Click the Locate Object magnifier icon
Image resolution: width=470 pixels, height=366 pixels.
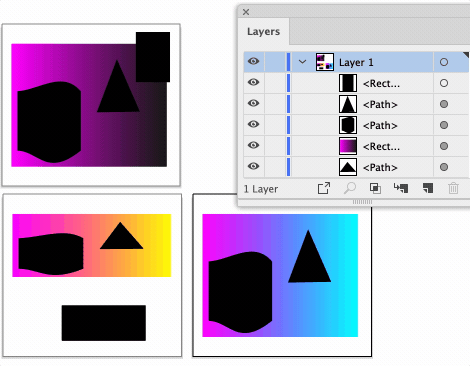click(x=350, y=188)
